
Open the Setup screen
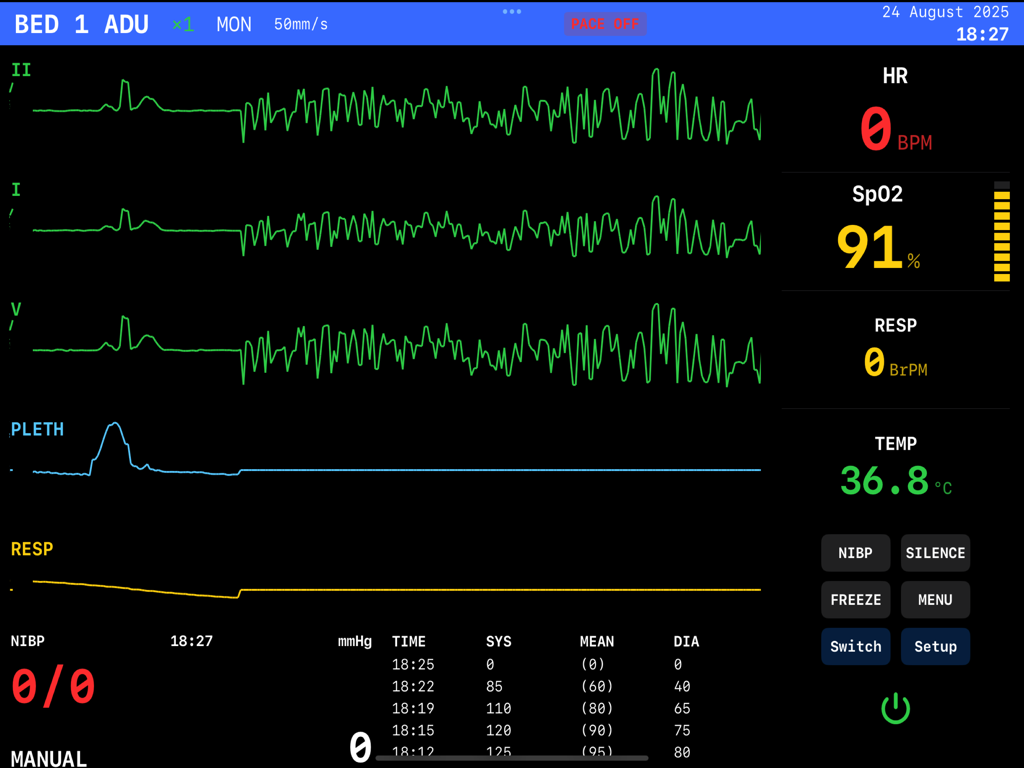tap(935, 646)
